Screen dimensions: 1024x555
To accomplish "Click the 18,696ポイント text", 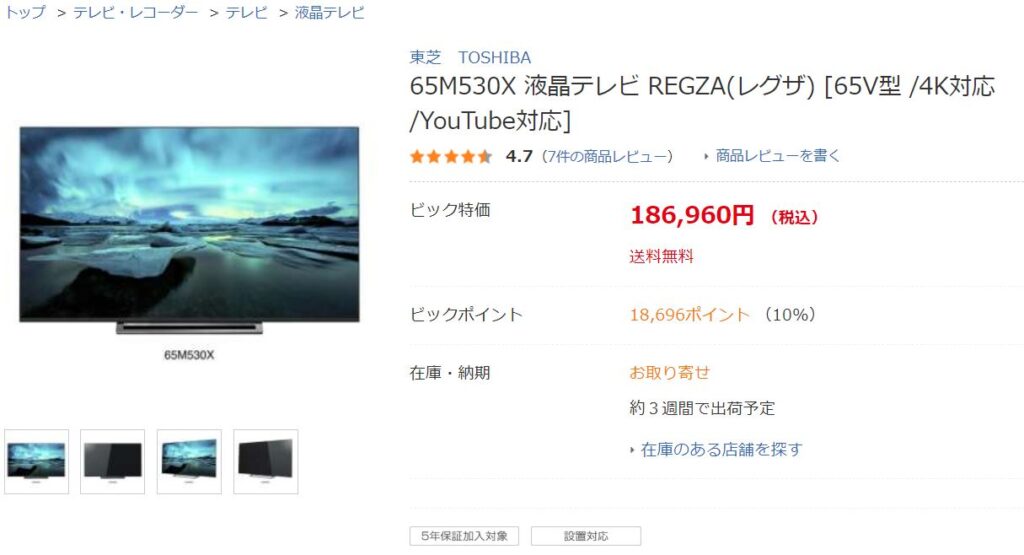I will (x=690, y=315).
